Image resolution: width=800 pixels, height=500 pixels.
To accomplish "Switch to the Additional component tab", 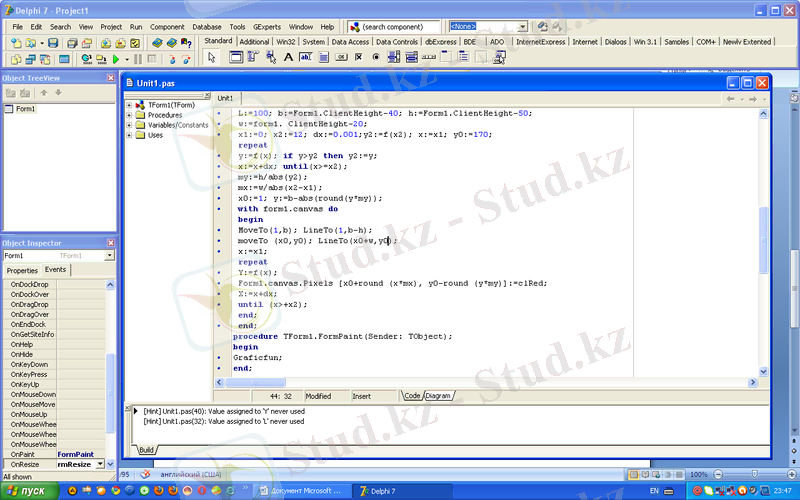I will coord(254,42).
